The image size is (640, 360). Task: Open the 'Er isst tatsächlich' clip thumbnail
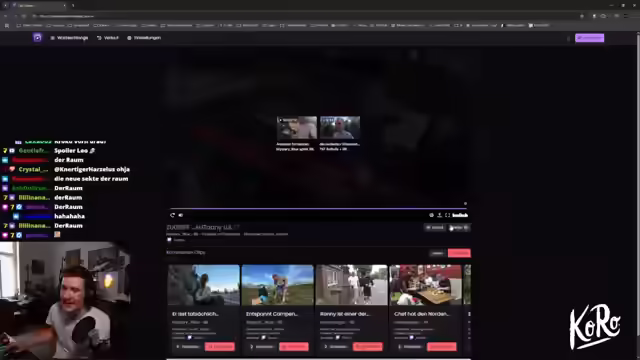click(204, 285)
